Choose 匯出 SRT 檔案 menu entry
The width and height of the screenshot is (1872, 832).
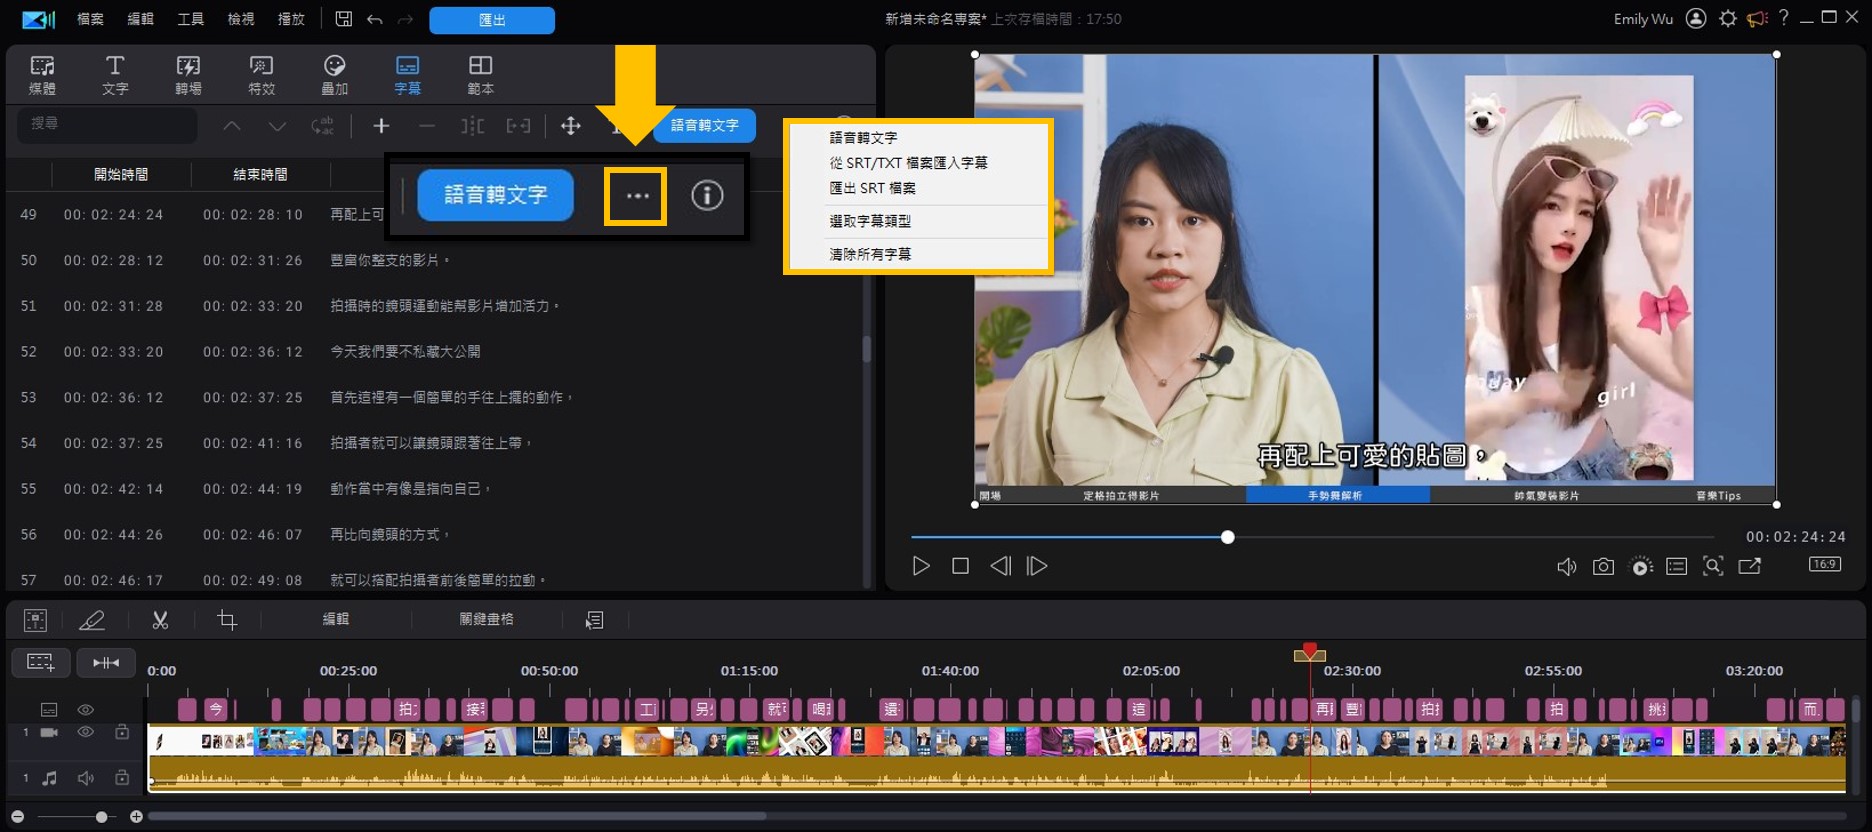tap(872, 187)
